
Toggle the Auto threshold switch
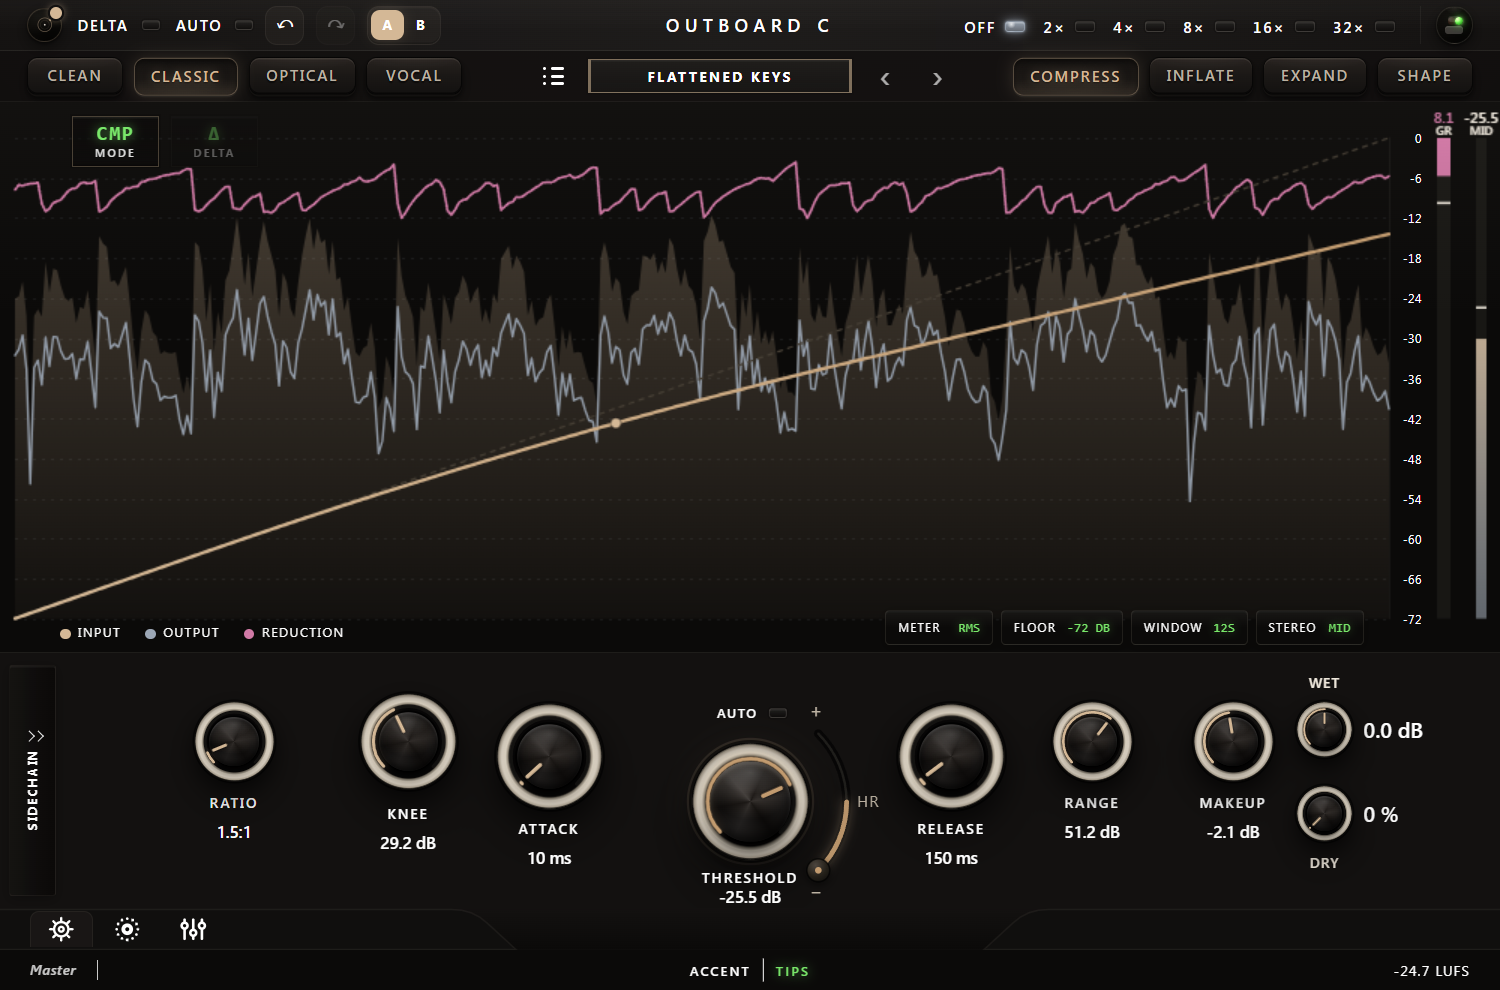click(778, 713)
